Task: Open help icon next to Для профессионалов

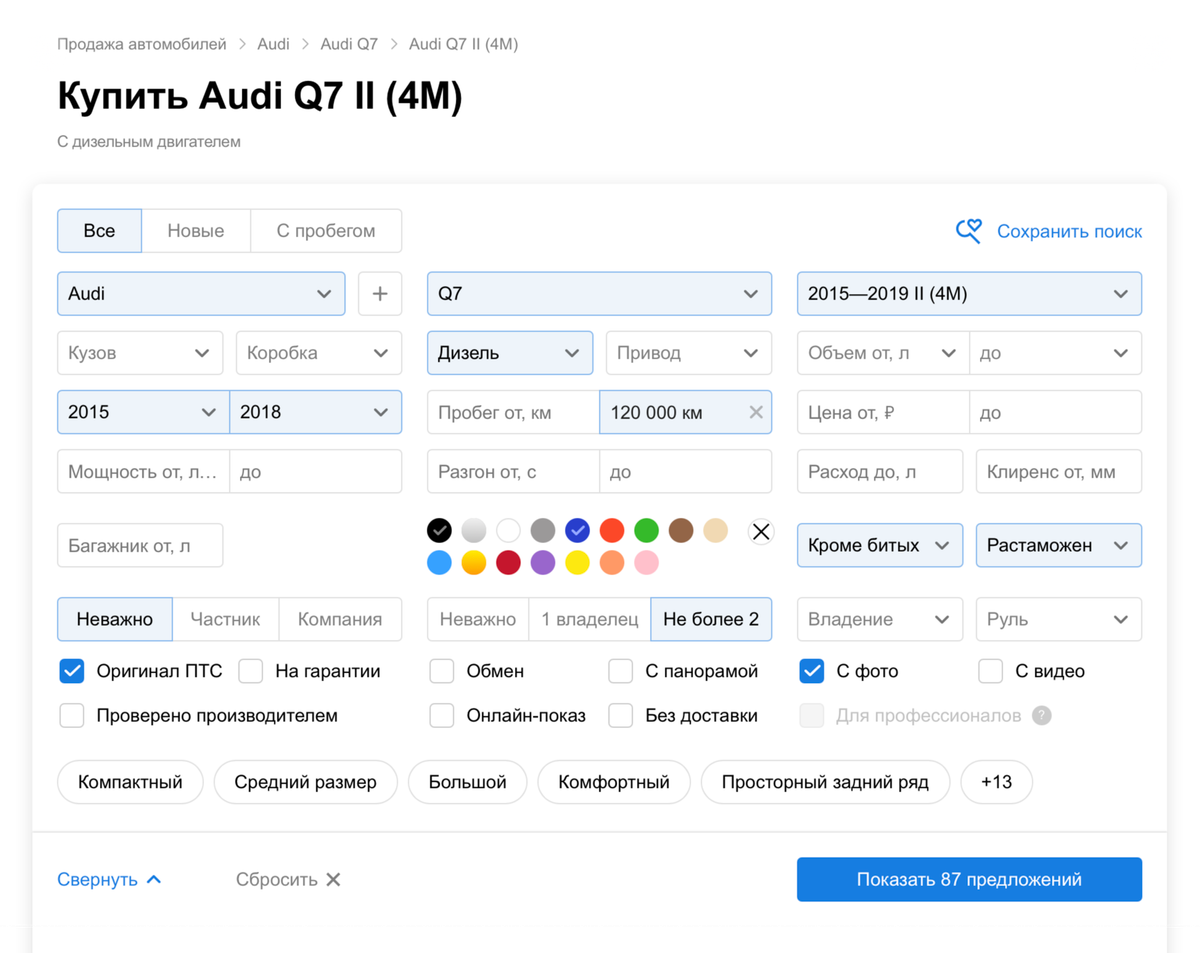Action: pyautogui.click(x=1042, y=716)
